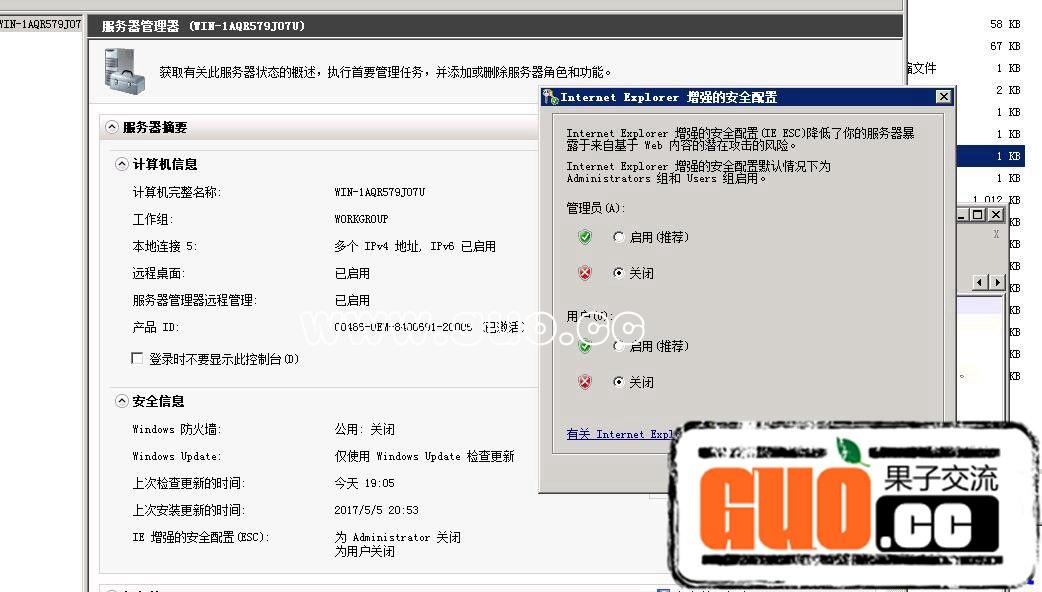Collapse the 服务器摘要 section
This screenshot has height=592, width=1042.
coord(111,128)
